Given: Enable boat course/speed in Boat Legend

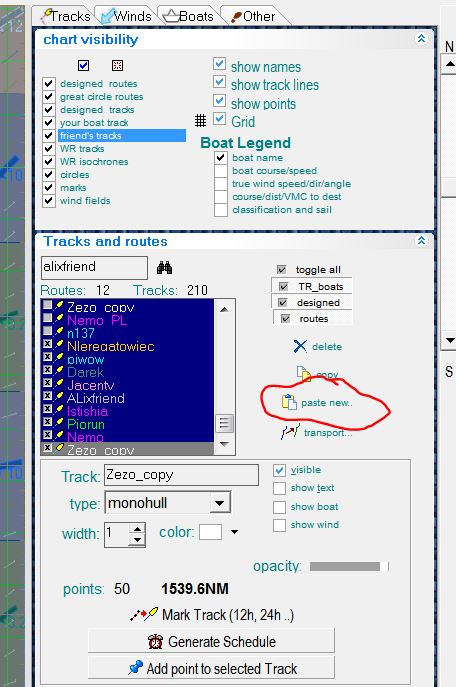Looking at the screenshot, I should coord(221,170).
